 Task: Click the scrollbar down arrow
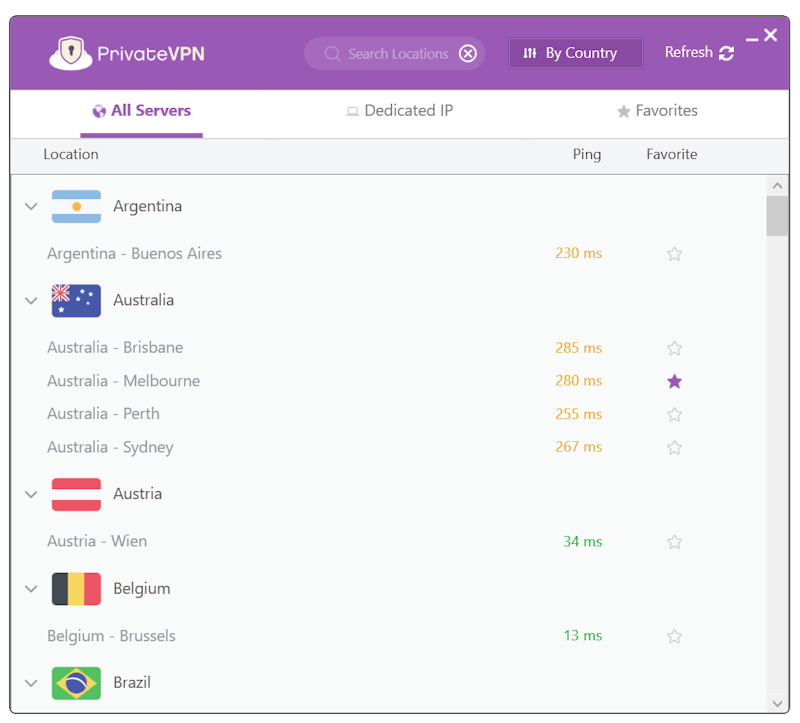point(777,704)
